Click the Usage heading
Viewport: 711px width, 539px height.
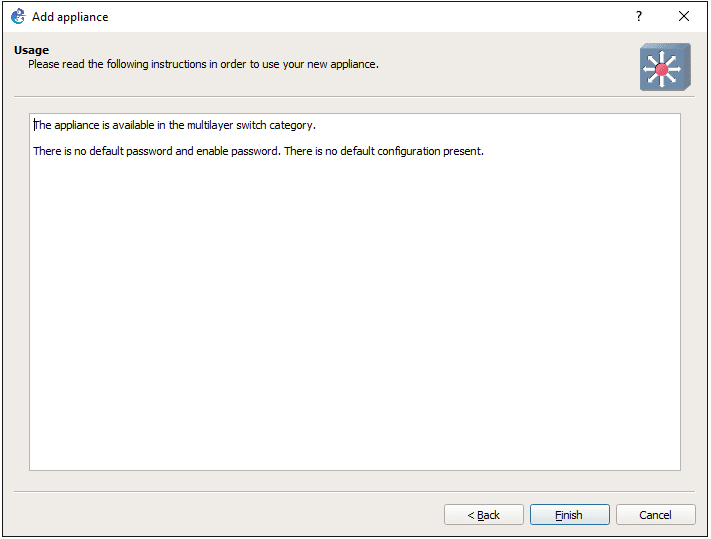click(31, 50)
